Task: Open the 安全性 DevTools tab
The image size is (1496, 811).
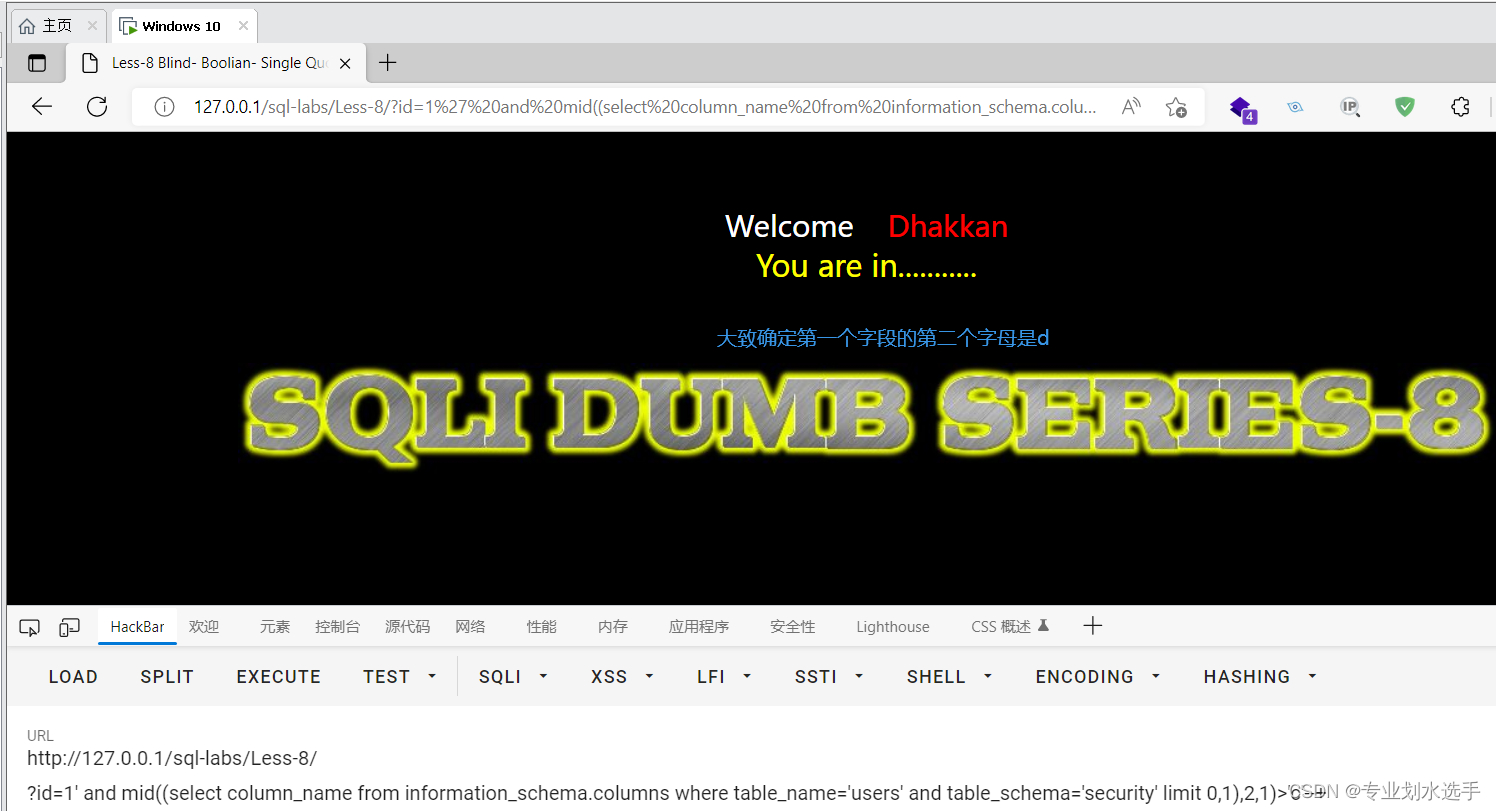Action: pyautogui.click(x=793, y=627)
